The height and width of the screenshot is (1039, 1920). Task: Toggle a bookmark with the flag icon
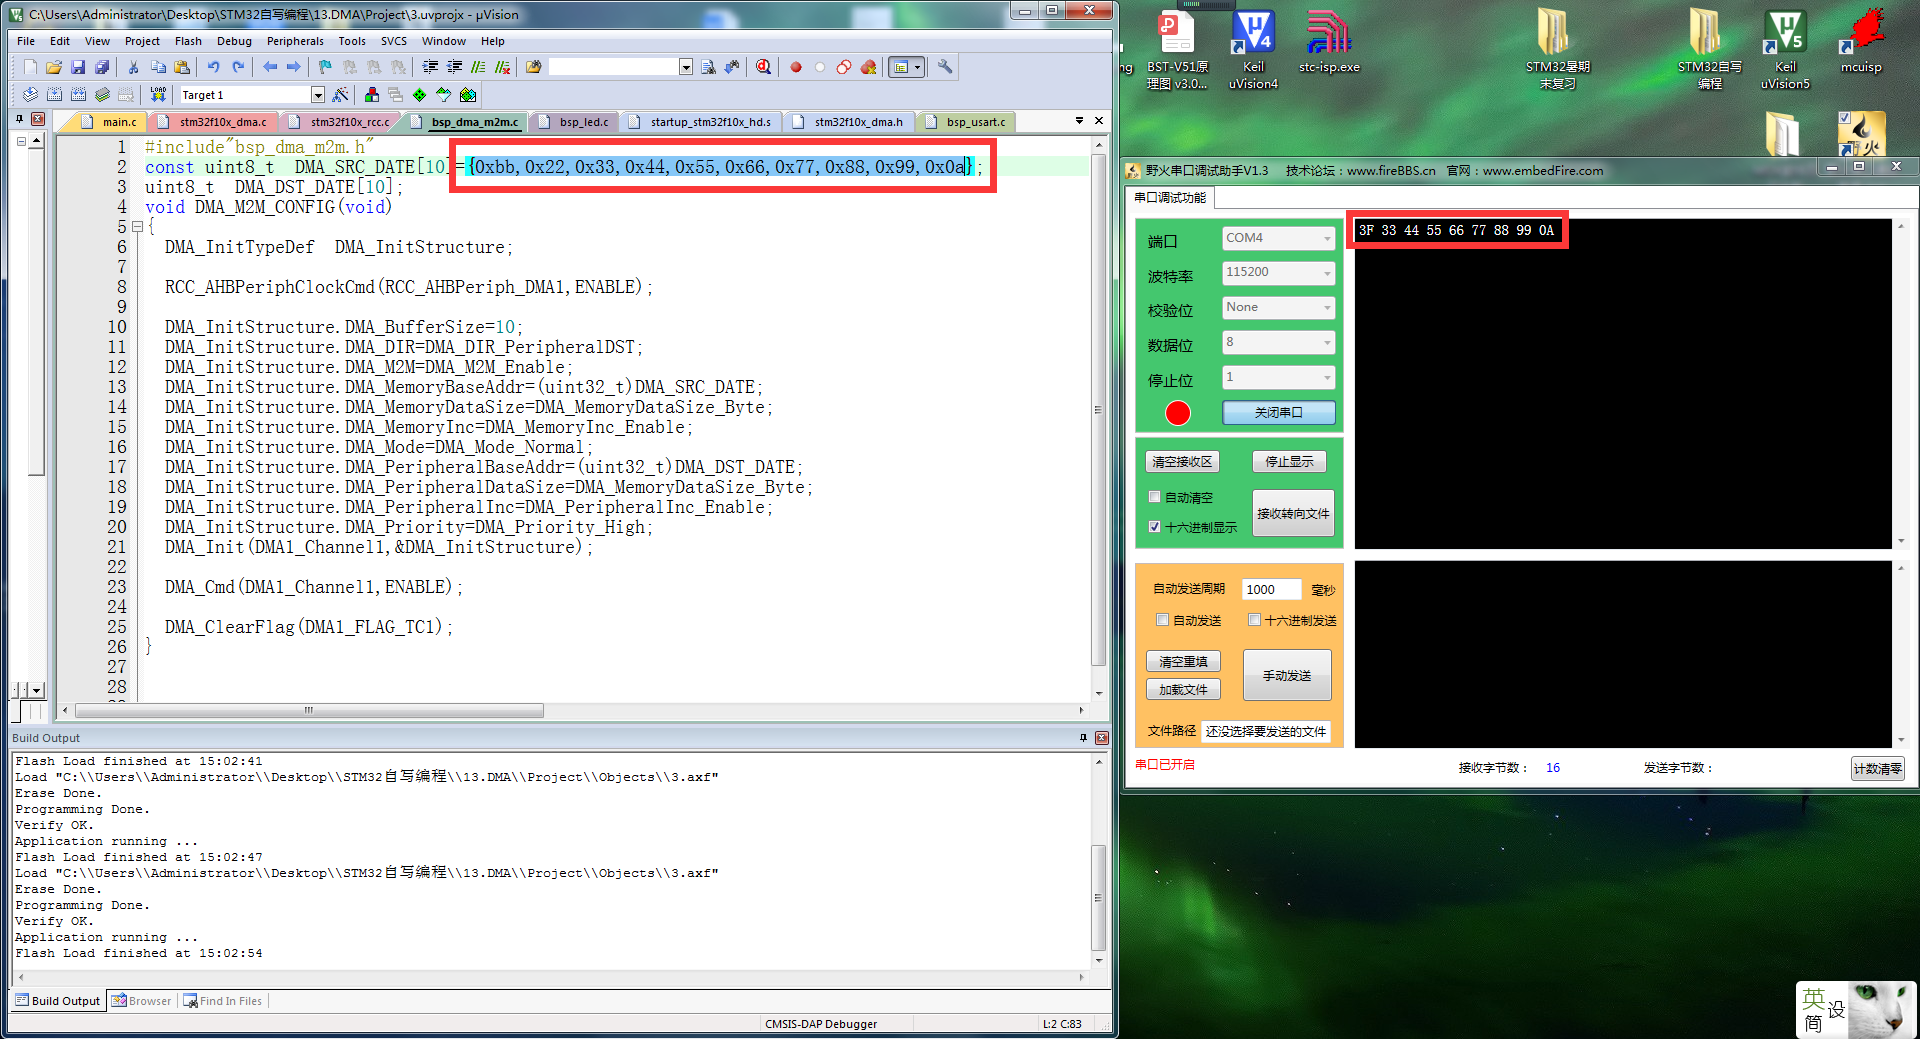(x=325, y=67)
